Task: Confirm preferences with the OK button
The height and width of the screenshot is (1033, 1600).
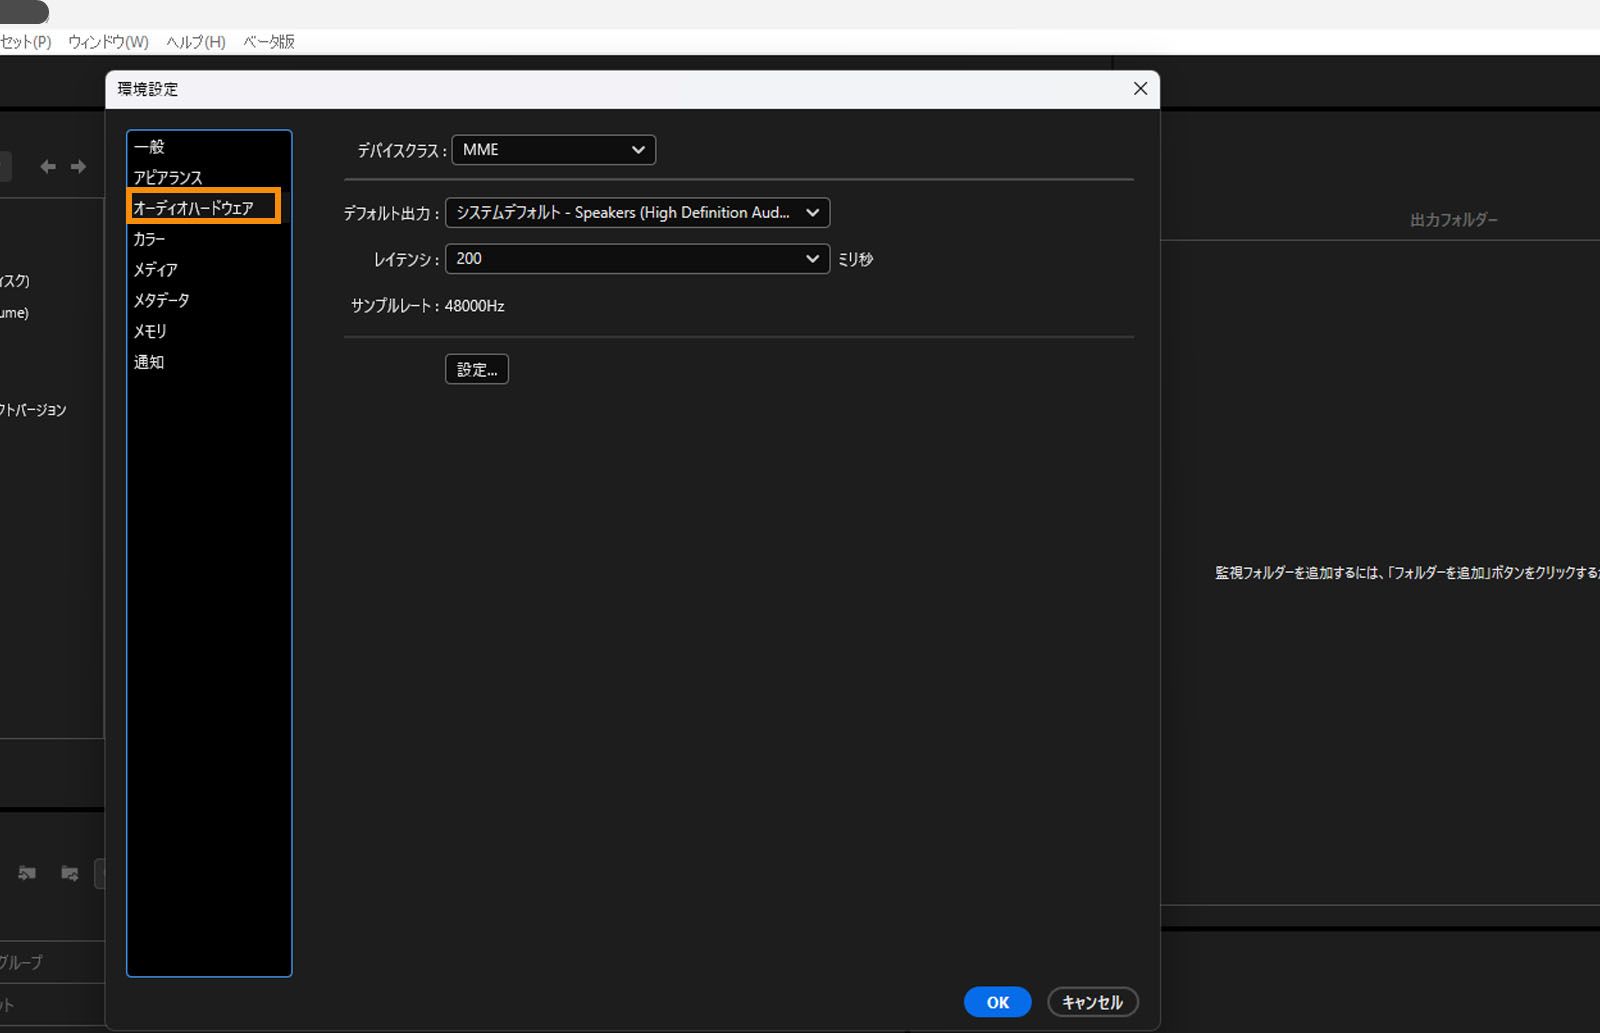Action: pyautogui.click(x=998, y=1003)
